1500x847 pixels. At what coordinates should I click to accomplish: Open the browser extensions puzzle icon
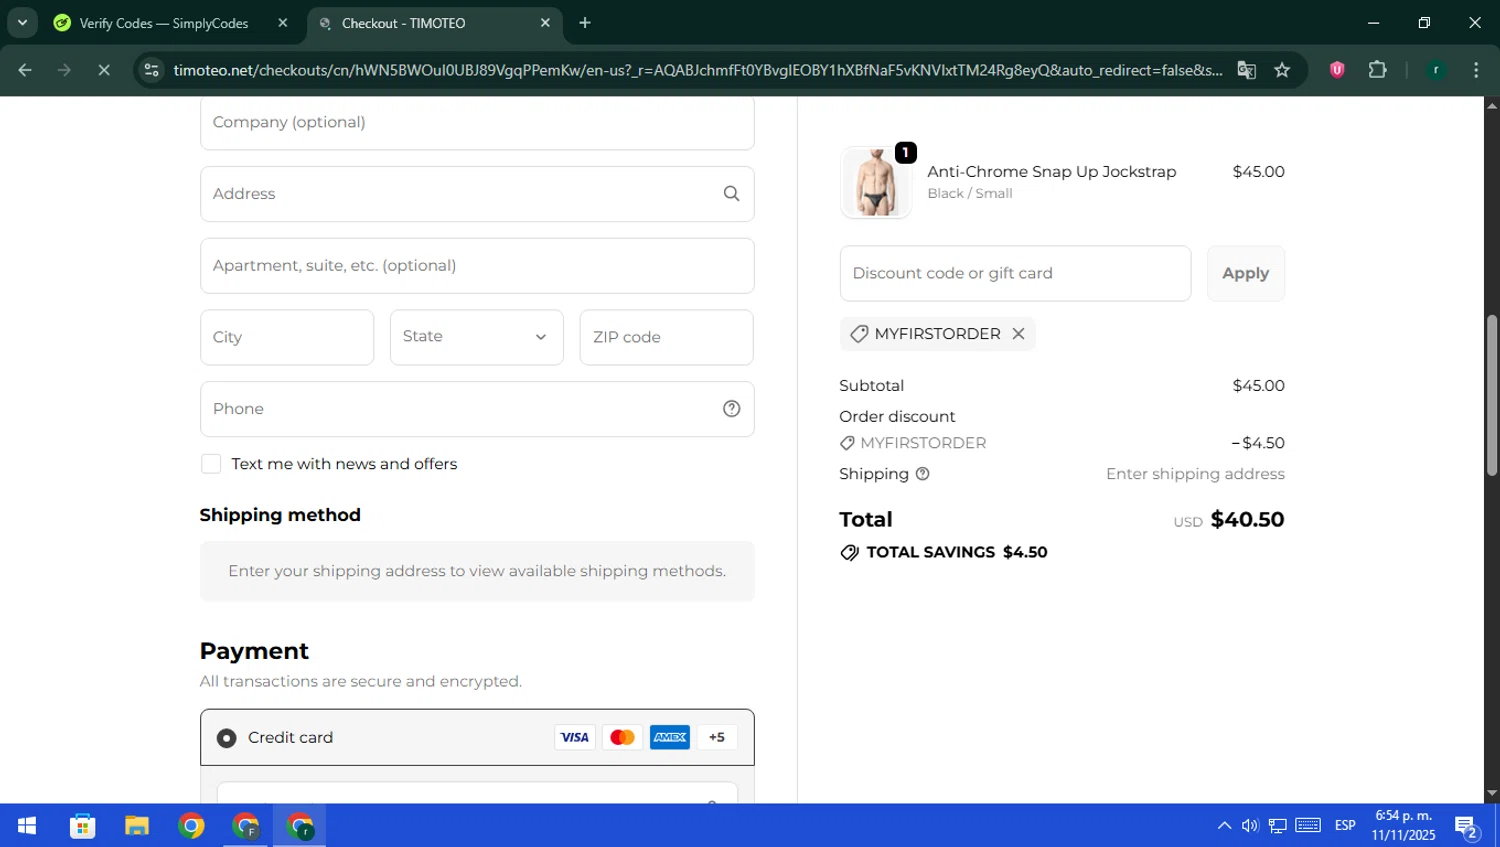tap(1378, 70)
